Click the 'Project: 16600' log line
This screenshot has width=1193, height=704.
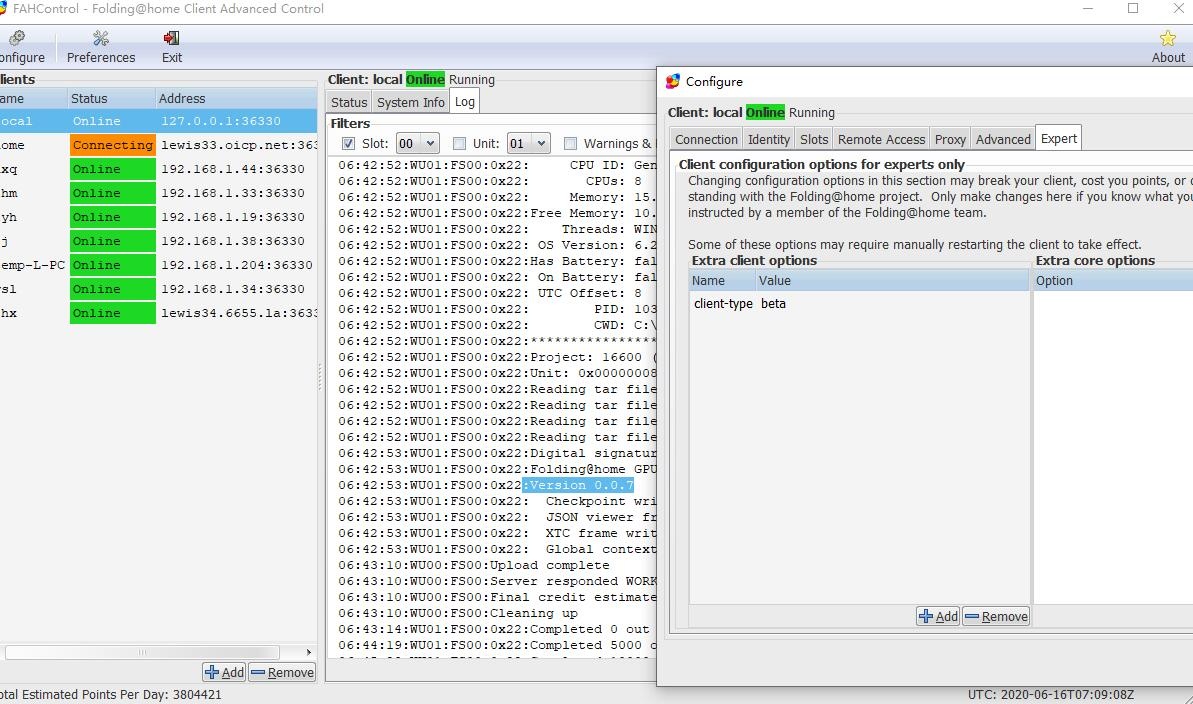[x=498, y=357]
